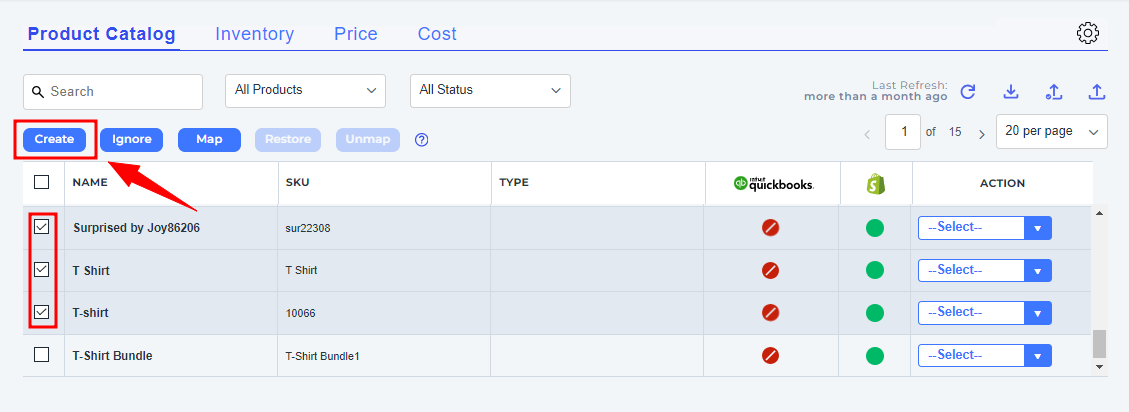Click the refresh icon beside Last Refresh
1129x412 pixels.
(x=968, y=92)
